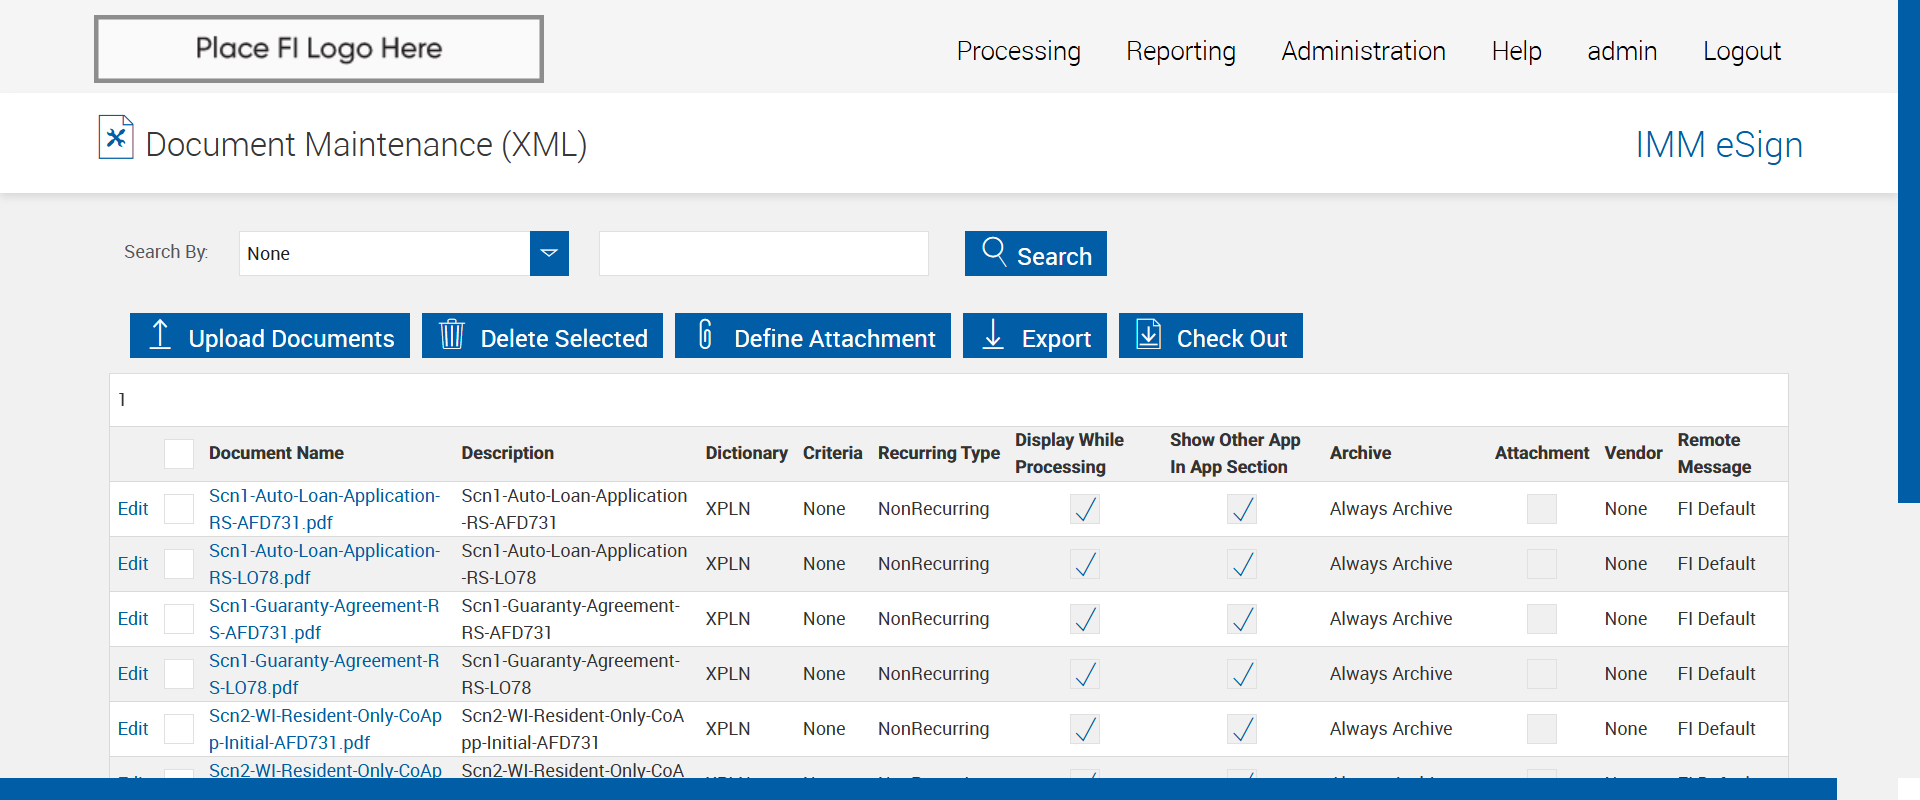Click the page vertical scrollbar thumb
1920x800 pixels.
1908,250
